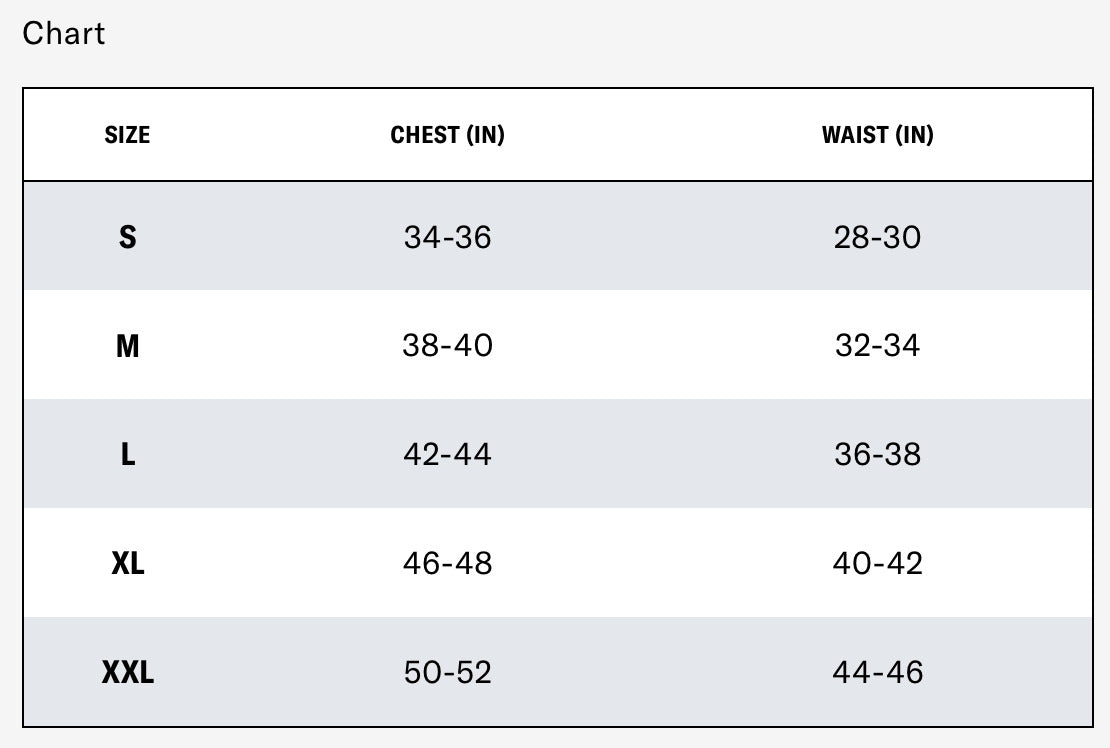The width and height of the screenshot is (1110, 748).
Task: Click waist value 40-42
Action: [877, 563]
